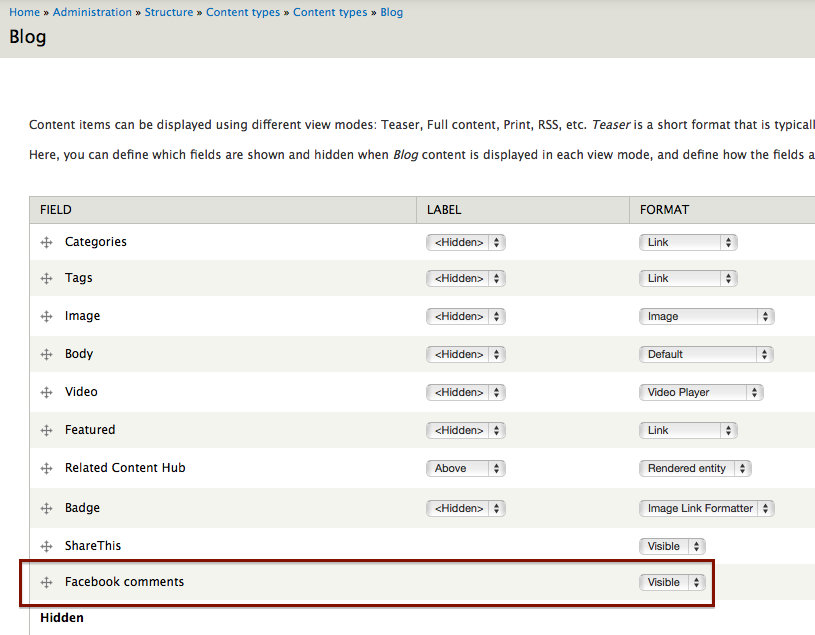Click the Badge row move icon
The width and height of the screenshot is (815, 635).
click(46, 509)
